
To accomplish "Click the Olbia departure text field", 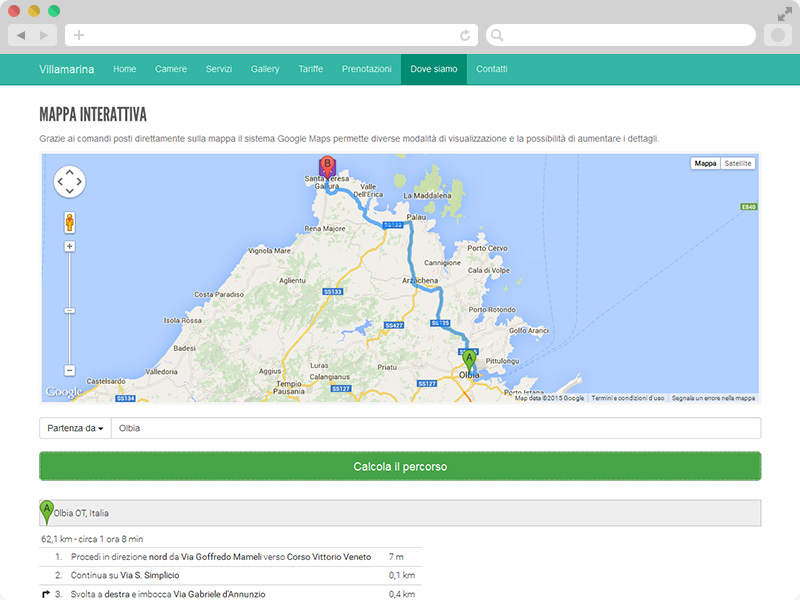I will (x=436, y=428).
